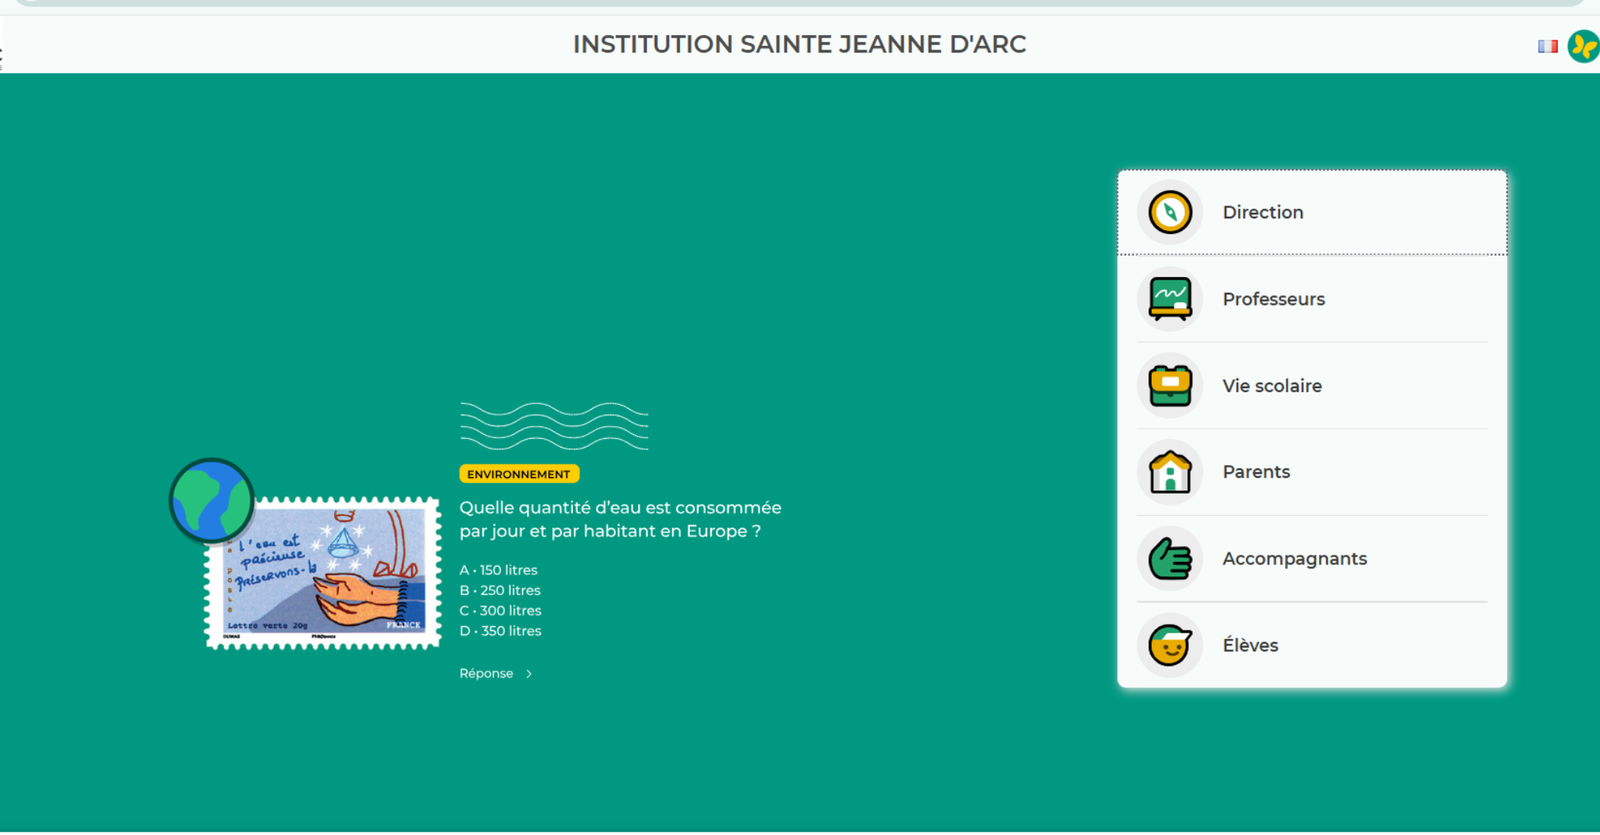Select the Professeurs text label in the menu
This screenshot has height=835, width=1600.
1273,299
